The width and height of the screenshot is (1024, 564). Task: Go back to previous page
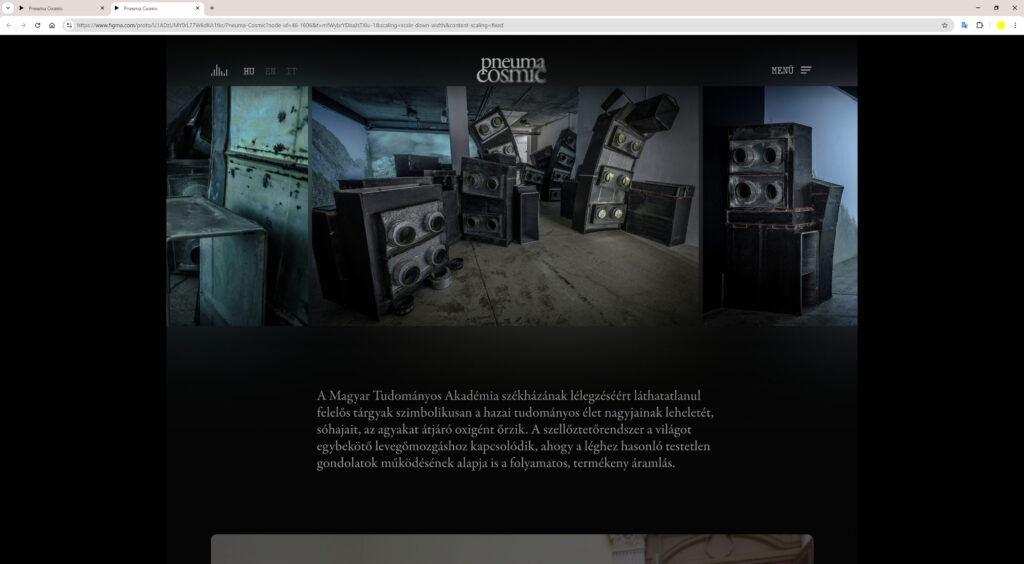pyautogui.click(x=9, y=25)
